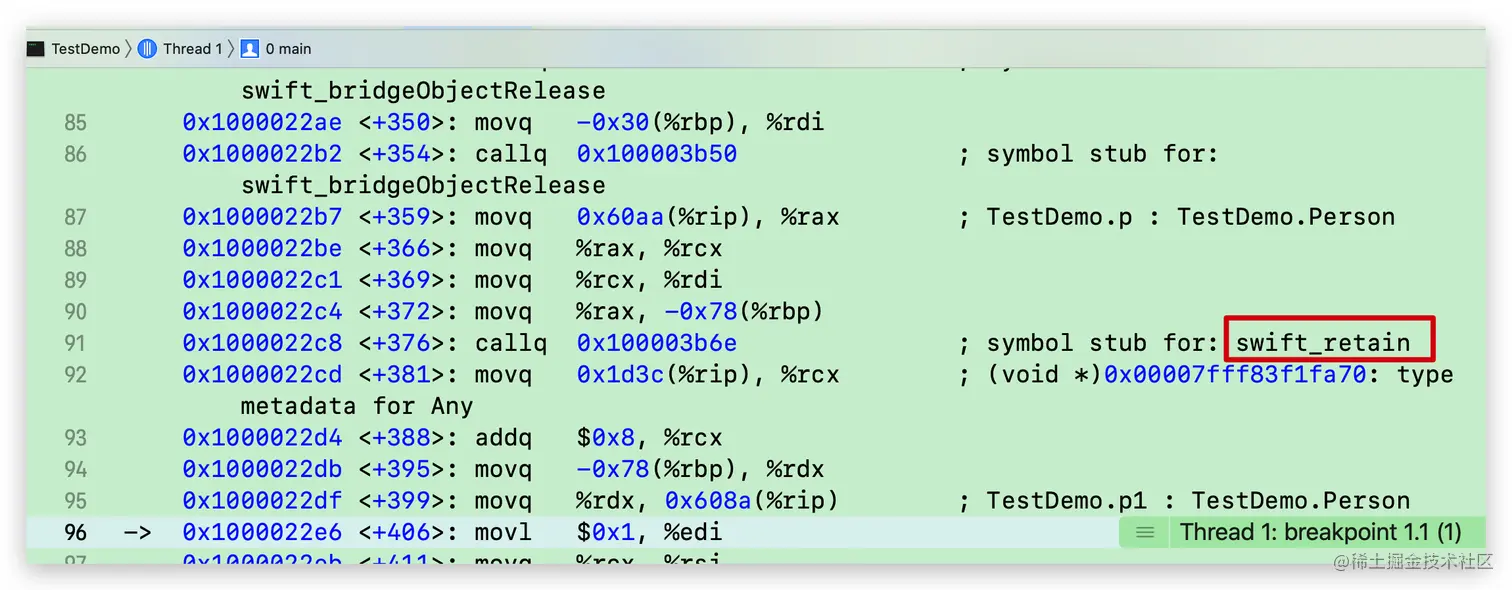1512x590 pixels.
Task: Click address 0x1000022c4
Action: pyautogui.click(x=262, y=311)
